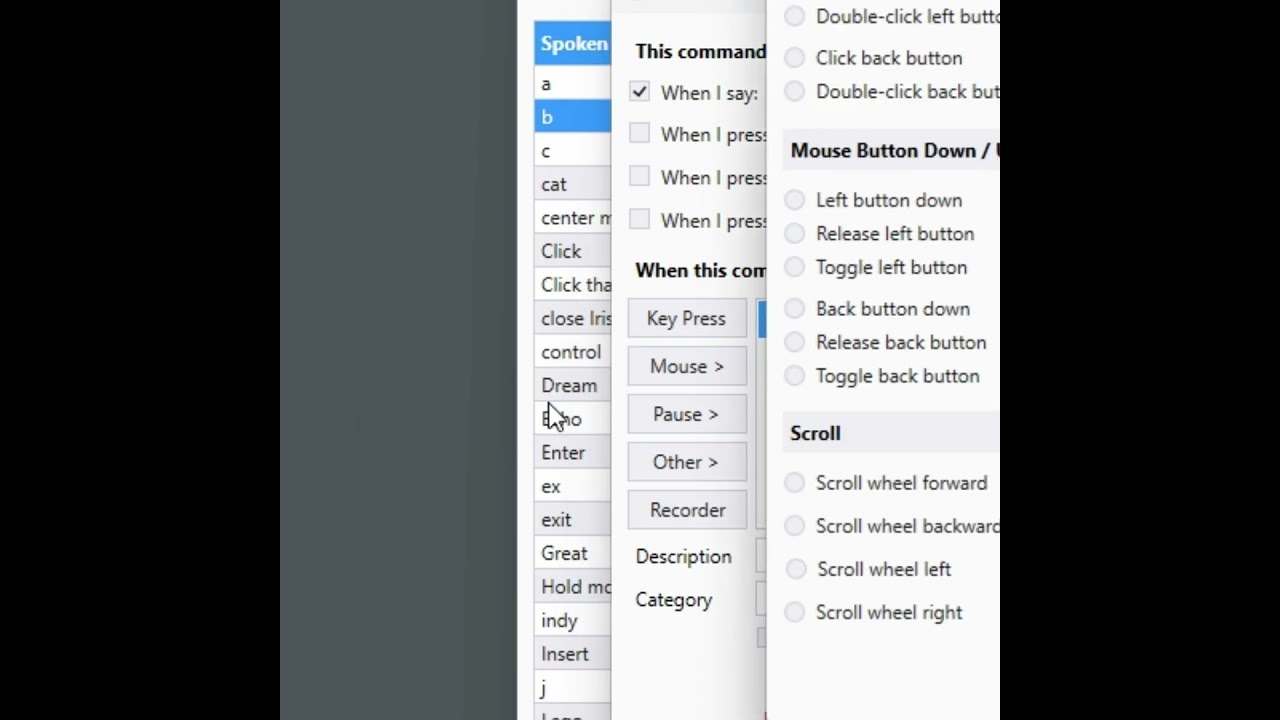1280x720 pixels.
Task: Click the Spoken column header
Action: point(573,44)
